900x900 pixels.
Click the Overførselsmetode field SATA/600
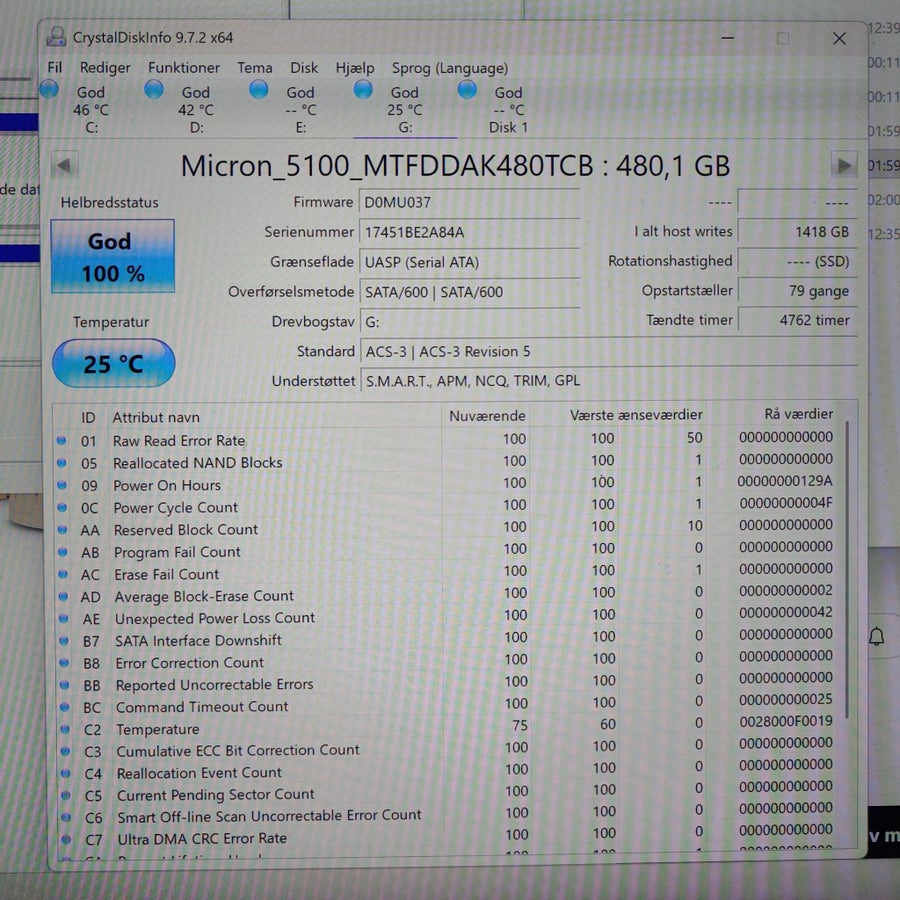tap(470, 292)
